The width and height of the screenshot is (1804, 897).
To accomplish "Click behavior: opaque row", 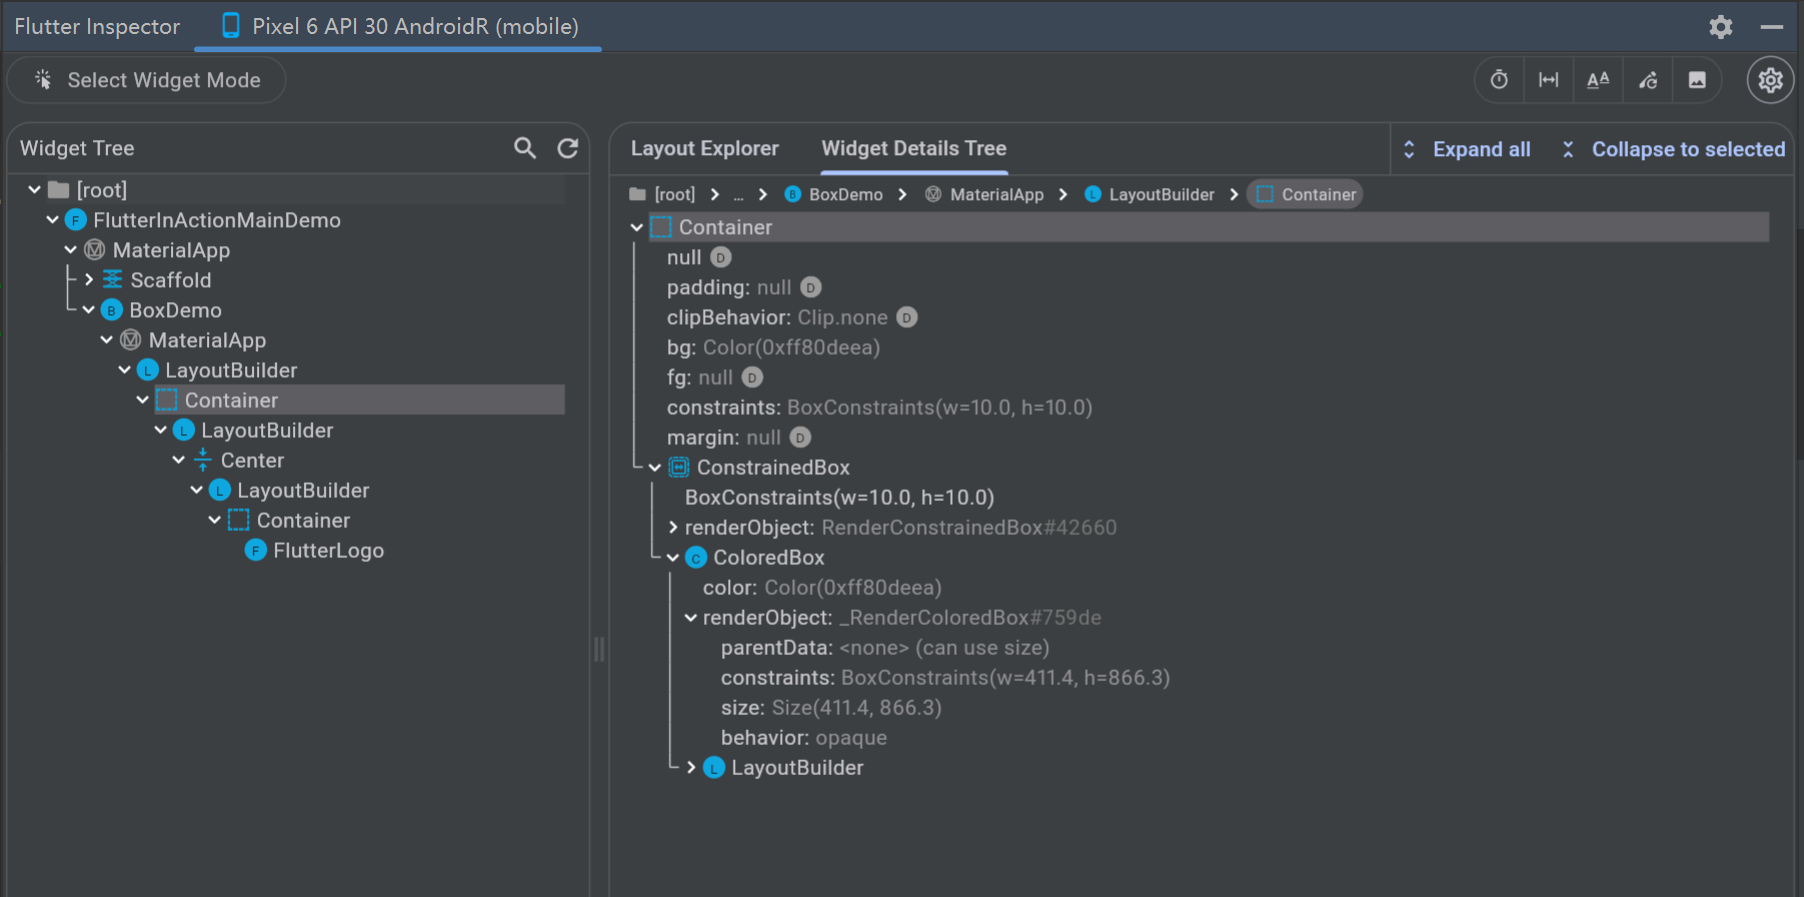I will tap(803, 737).
